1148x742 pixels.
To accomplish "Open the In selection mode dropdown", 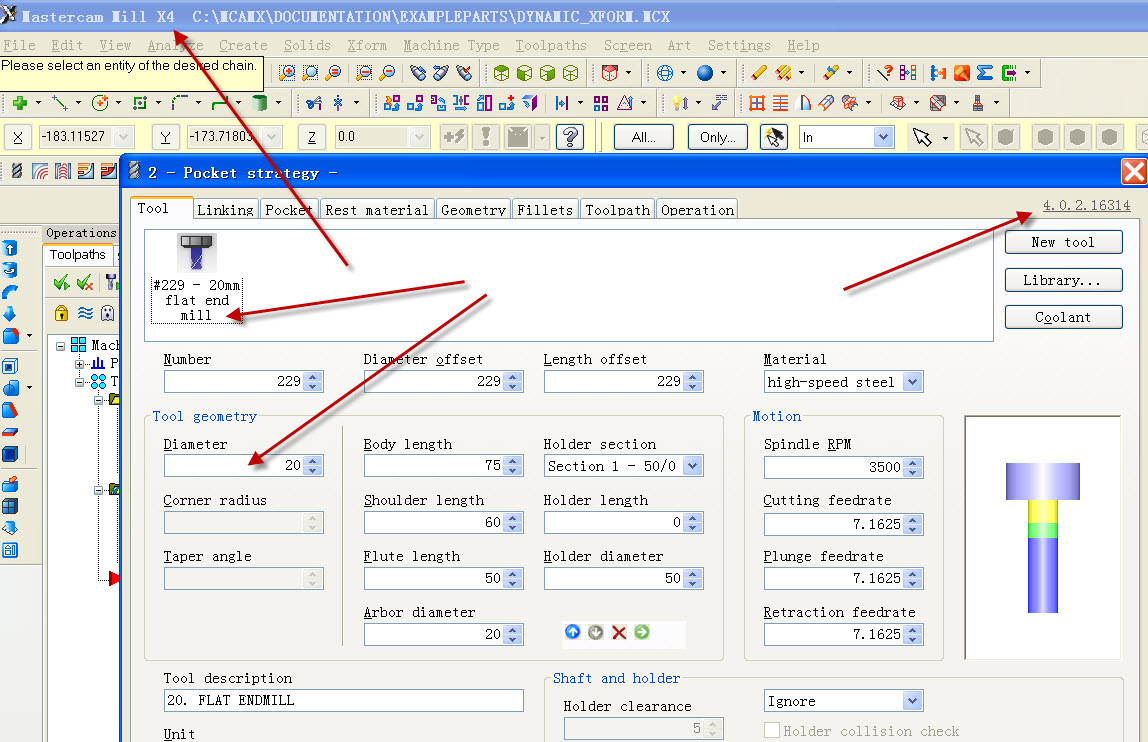I will coord(884,137).
